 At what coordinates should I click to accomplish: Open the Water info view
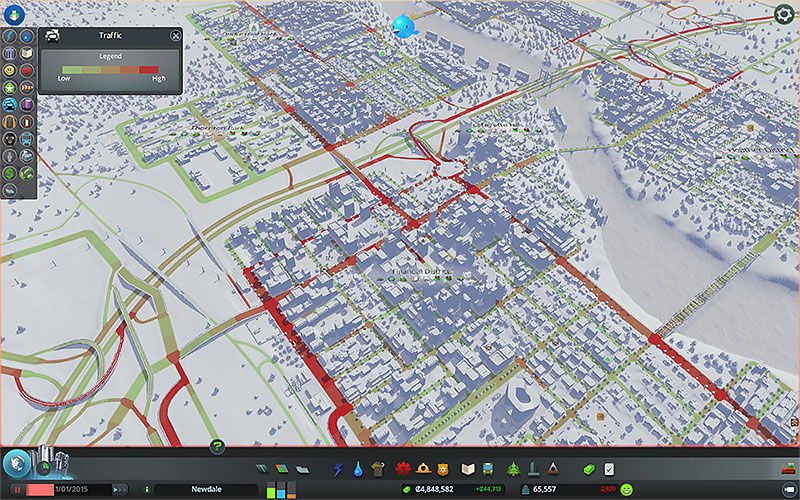(x=27, y=36)
